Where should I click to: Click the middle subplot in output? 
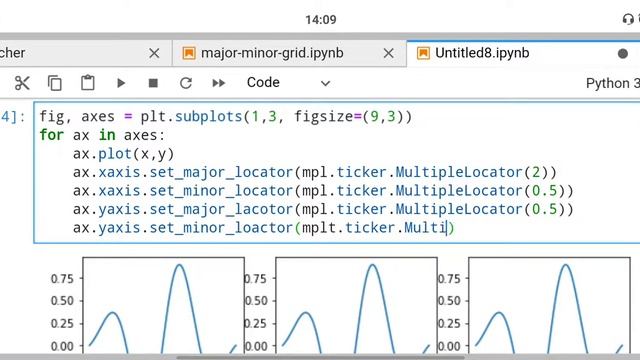pyautogui.click(x=356, y=305)
